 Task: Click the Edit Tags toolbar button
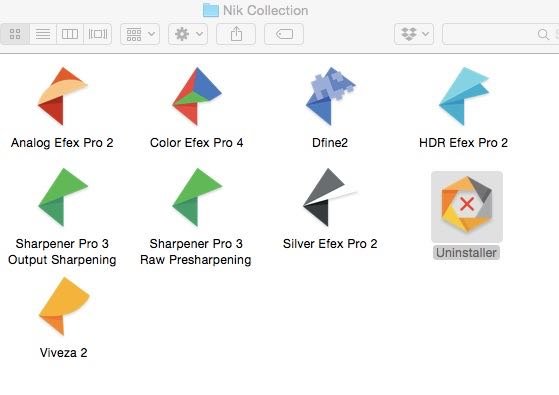point(284,34)
